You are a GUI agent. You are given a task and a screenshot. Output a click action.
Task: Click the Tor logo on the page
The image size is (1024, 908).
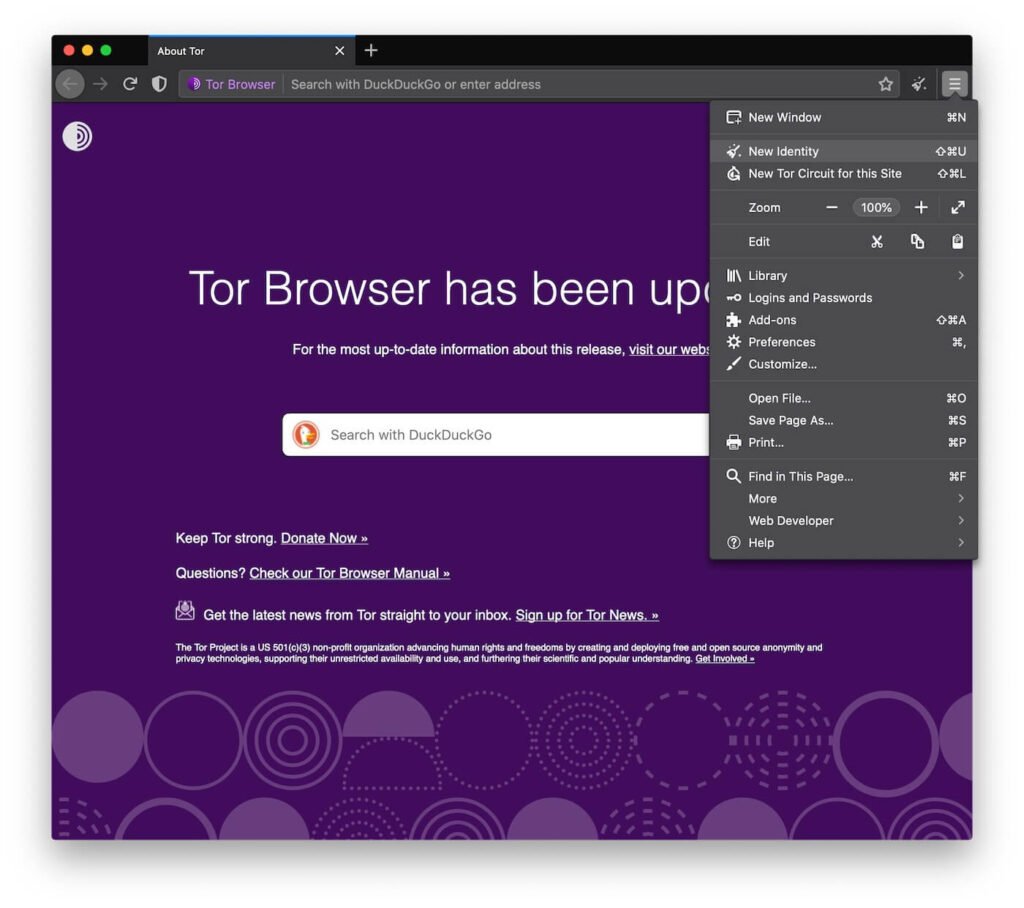click(x=77, y=137)
